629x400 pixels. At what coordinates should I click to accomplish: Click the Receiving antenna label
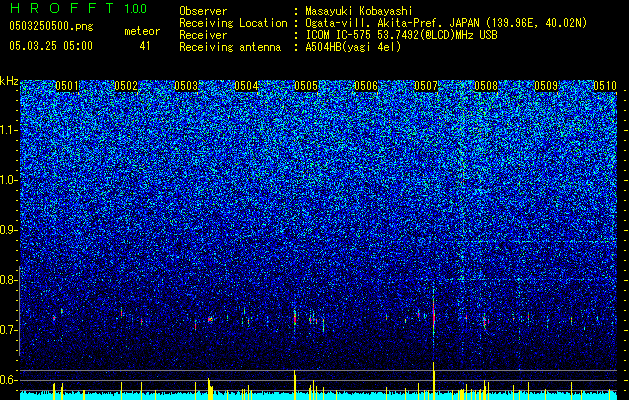230,47
